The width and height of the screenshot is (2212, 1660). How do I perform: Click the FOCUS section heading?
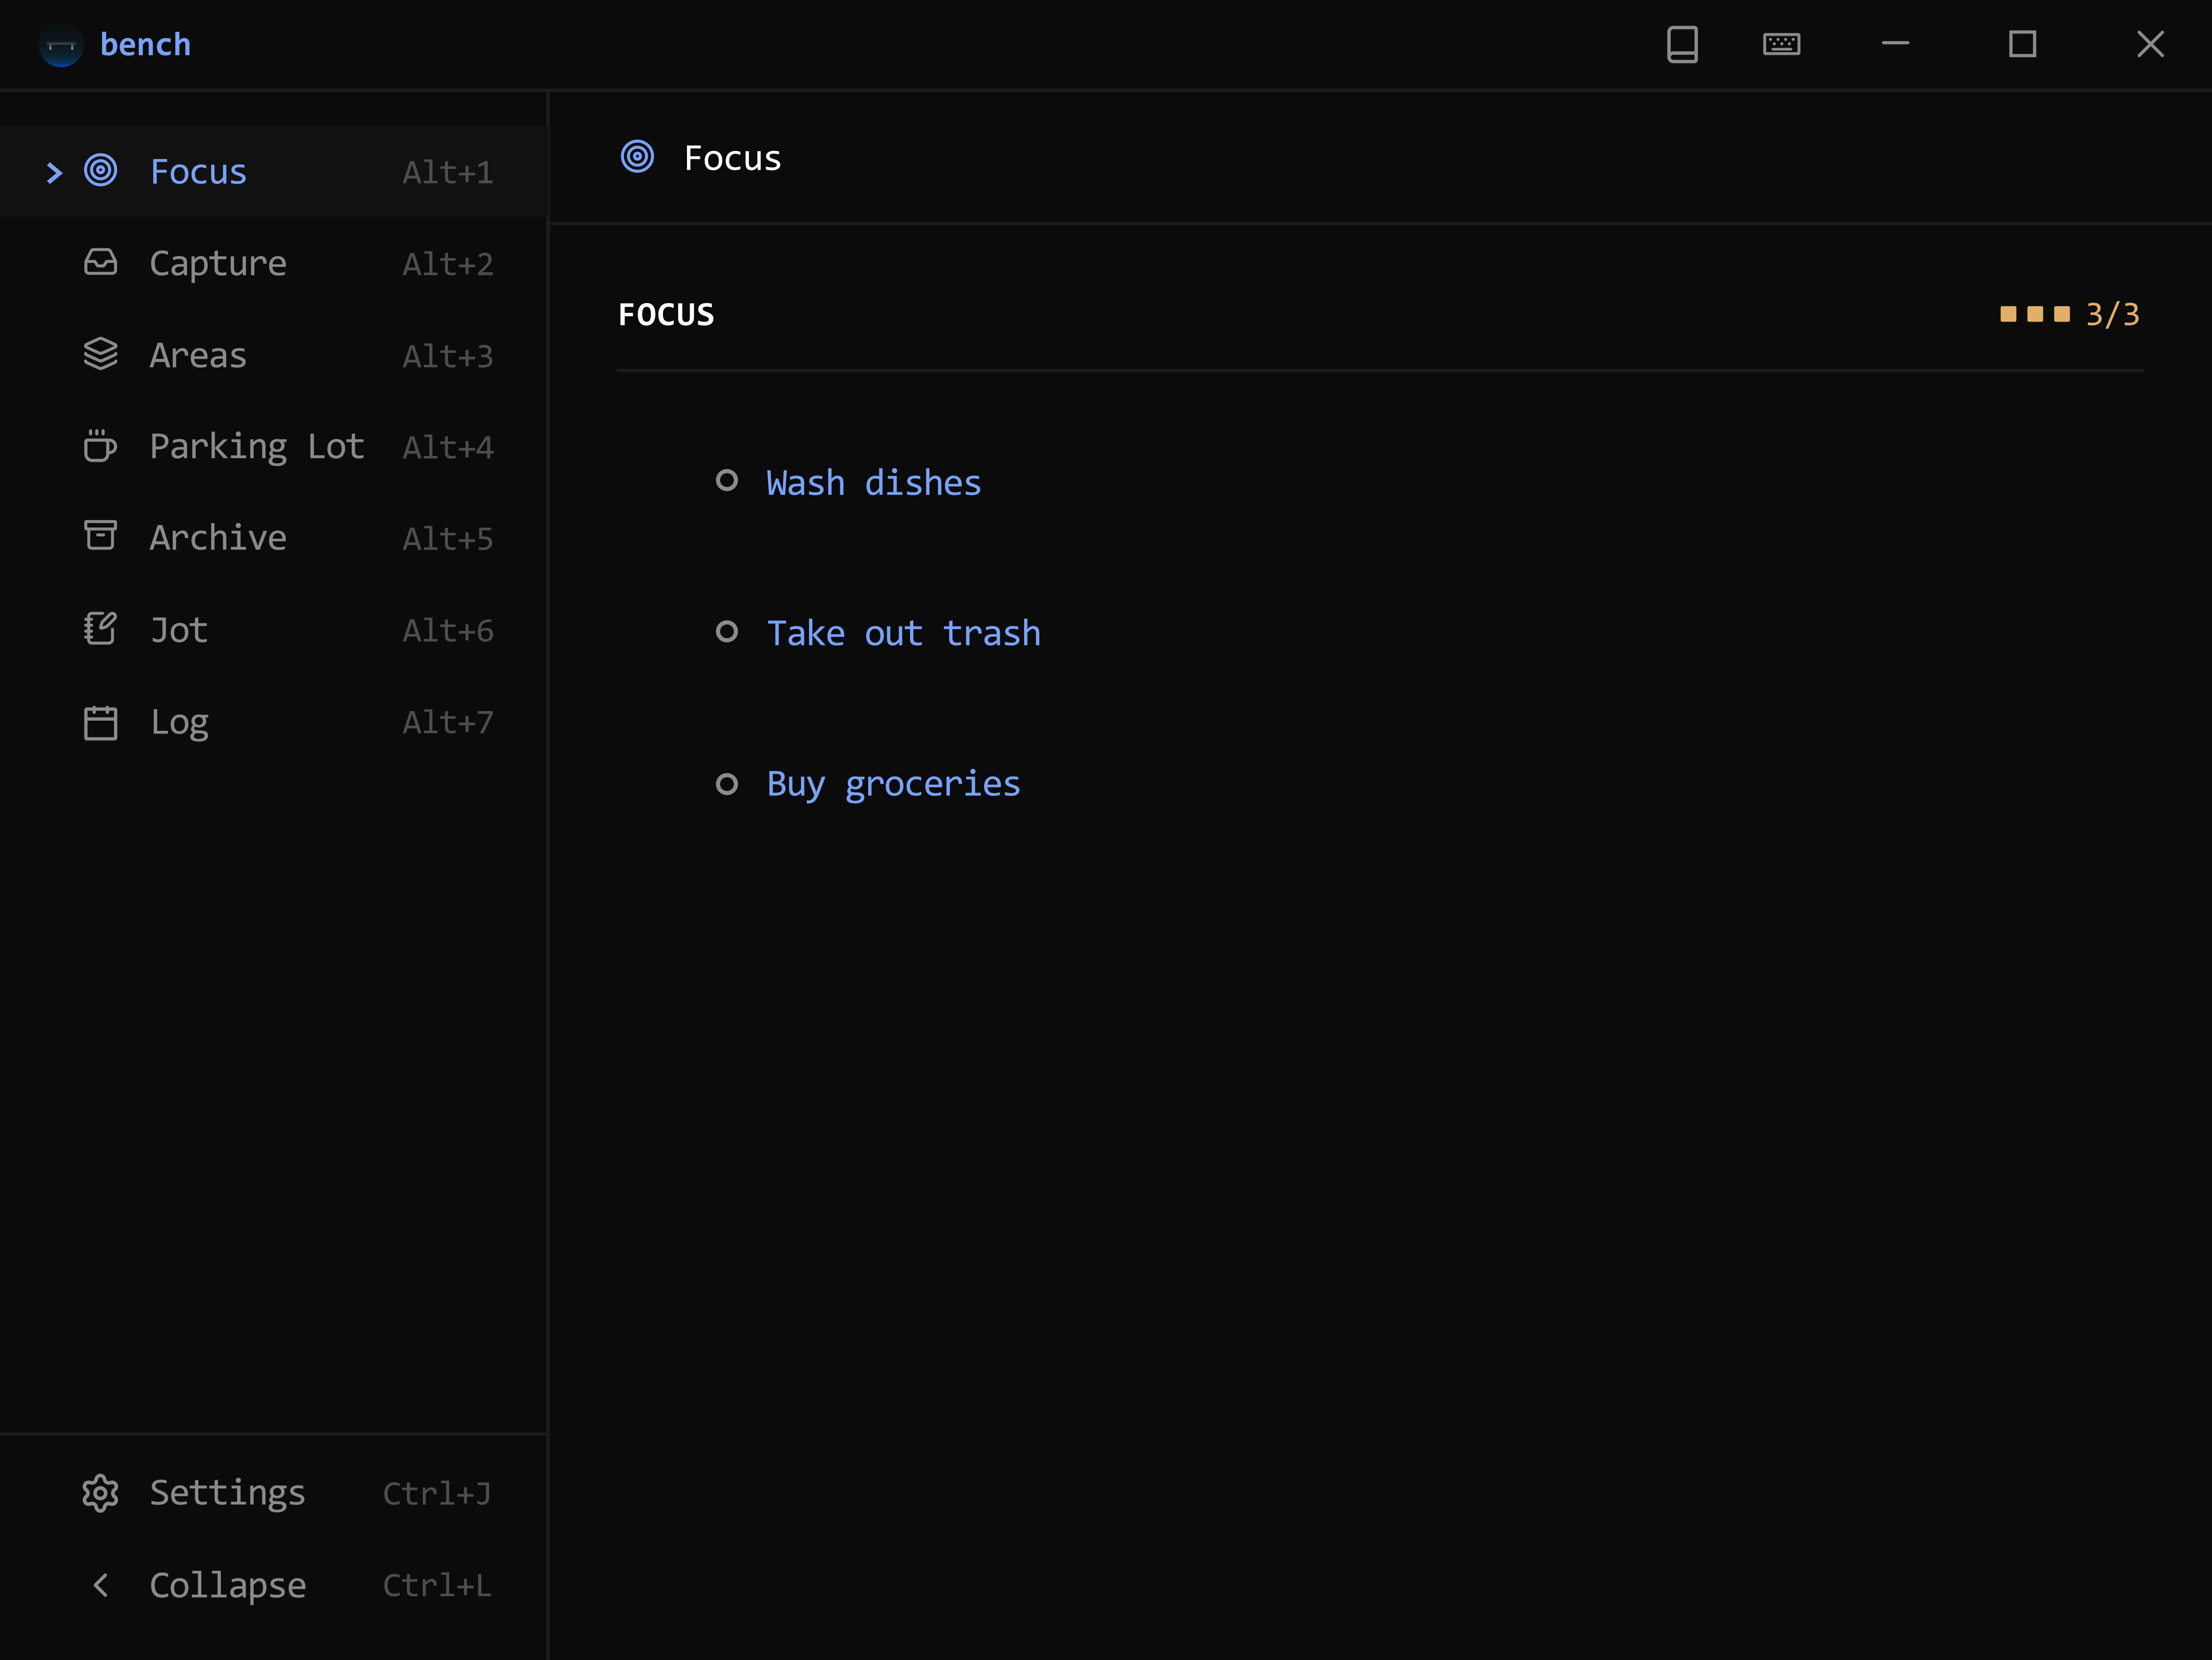click(x=667, y=315)
